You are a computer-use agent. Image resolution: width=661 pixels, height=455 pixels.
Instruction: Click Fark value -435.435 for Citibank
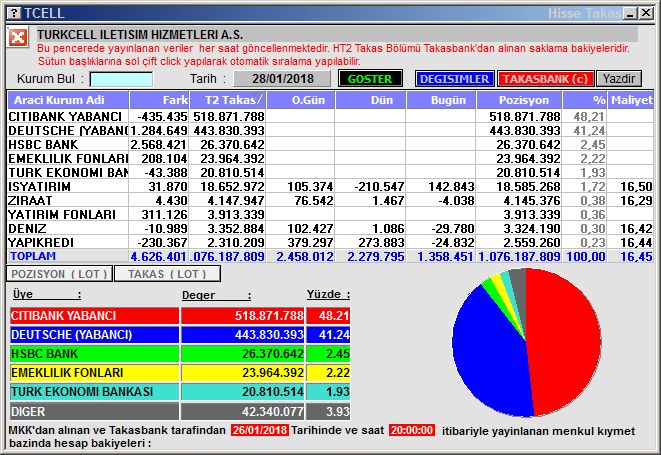pyautogui.click(x=162, y=116)
